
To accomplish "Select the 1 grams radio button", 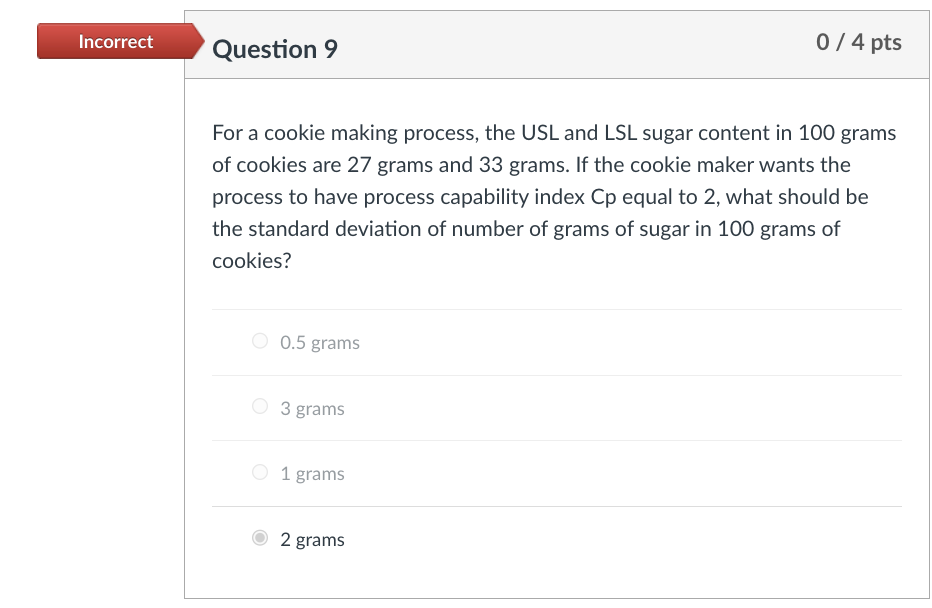I will pyautogui.click(x=259, y=472).
